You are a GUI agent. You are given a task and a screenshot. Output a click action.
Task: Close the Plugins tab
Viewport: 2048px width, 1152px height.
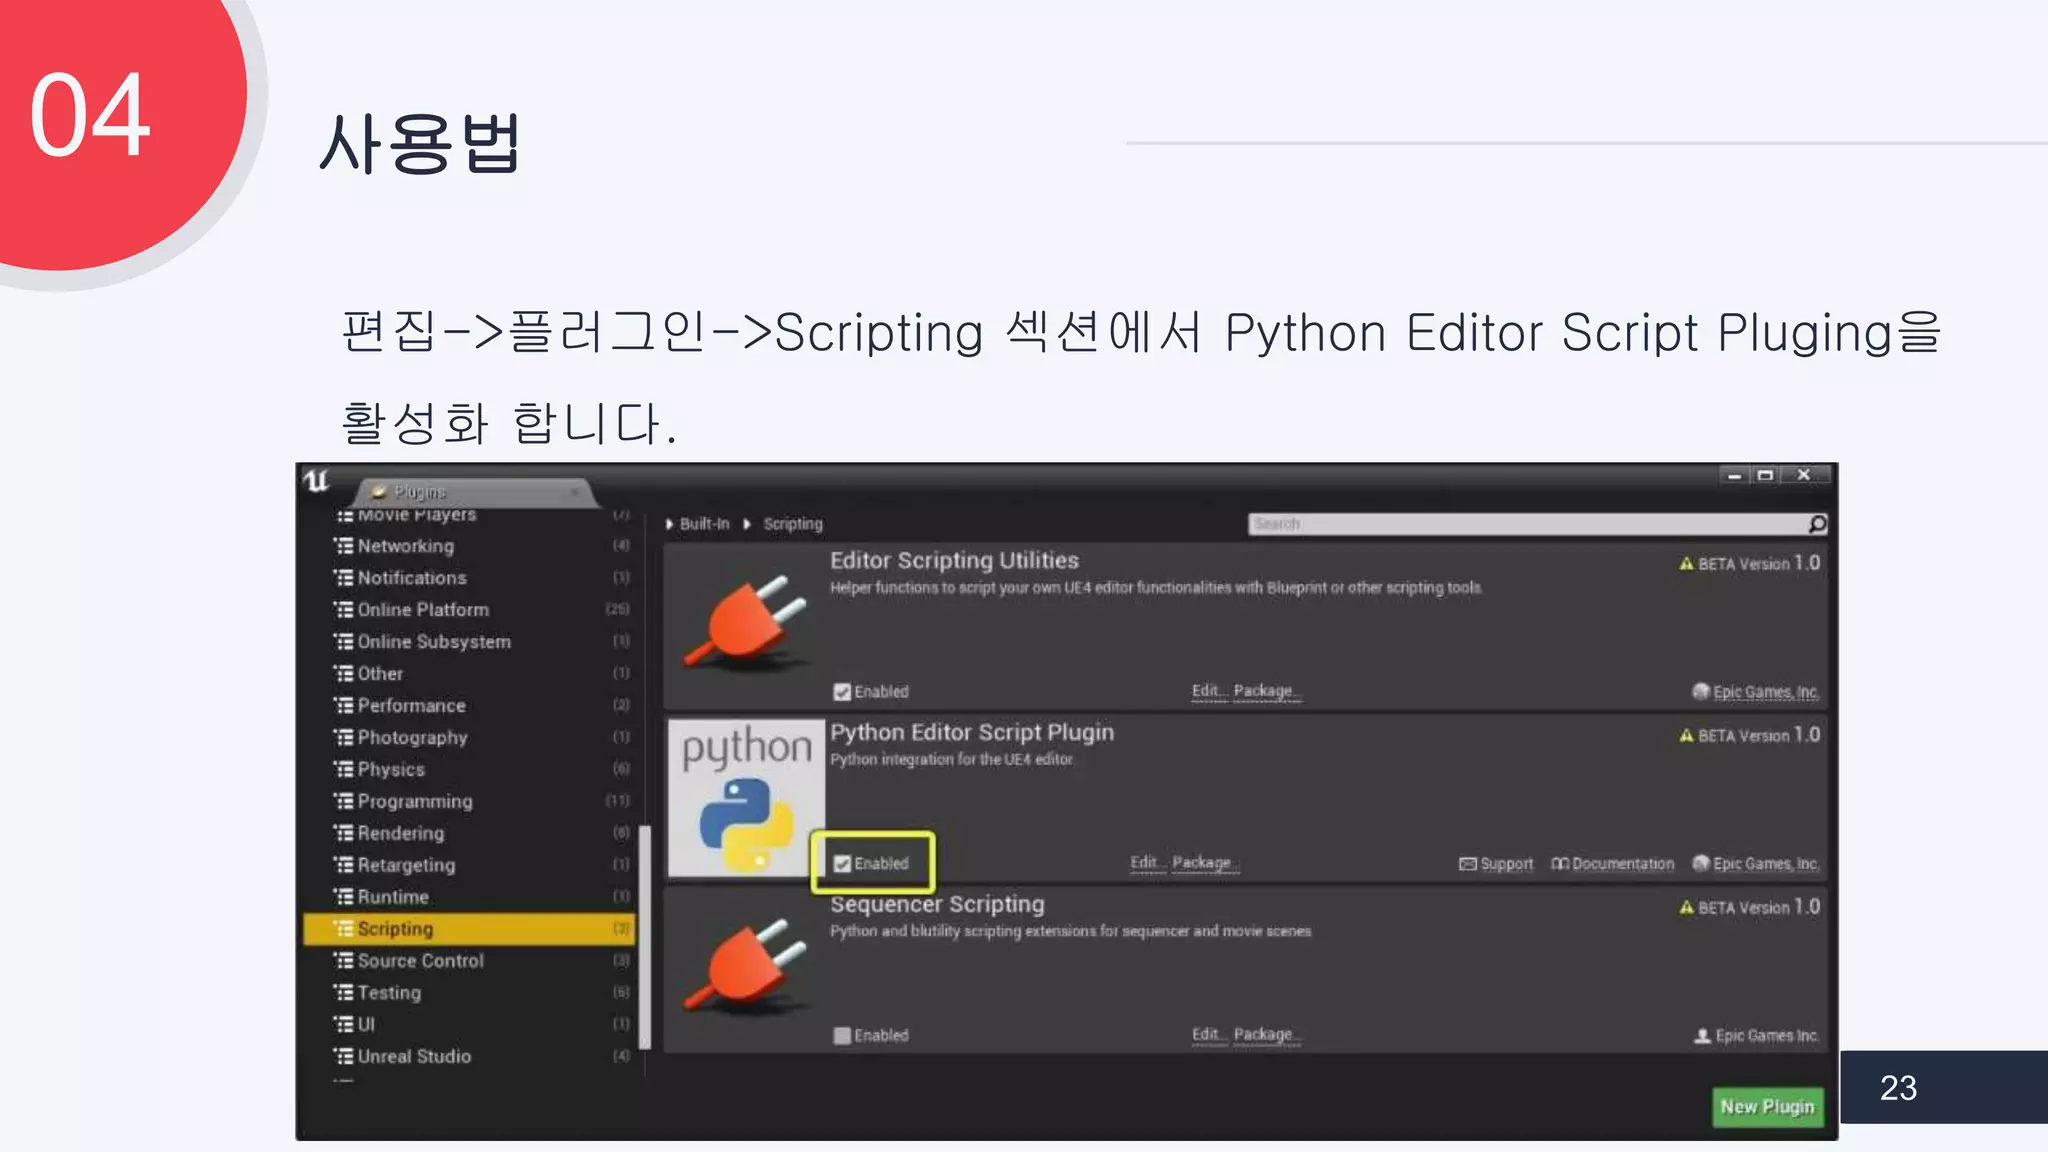coord(575,492)
